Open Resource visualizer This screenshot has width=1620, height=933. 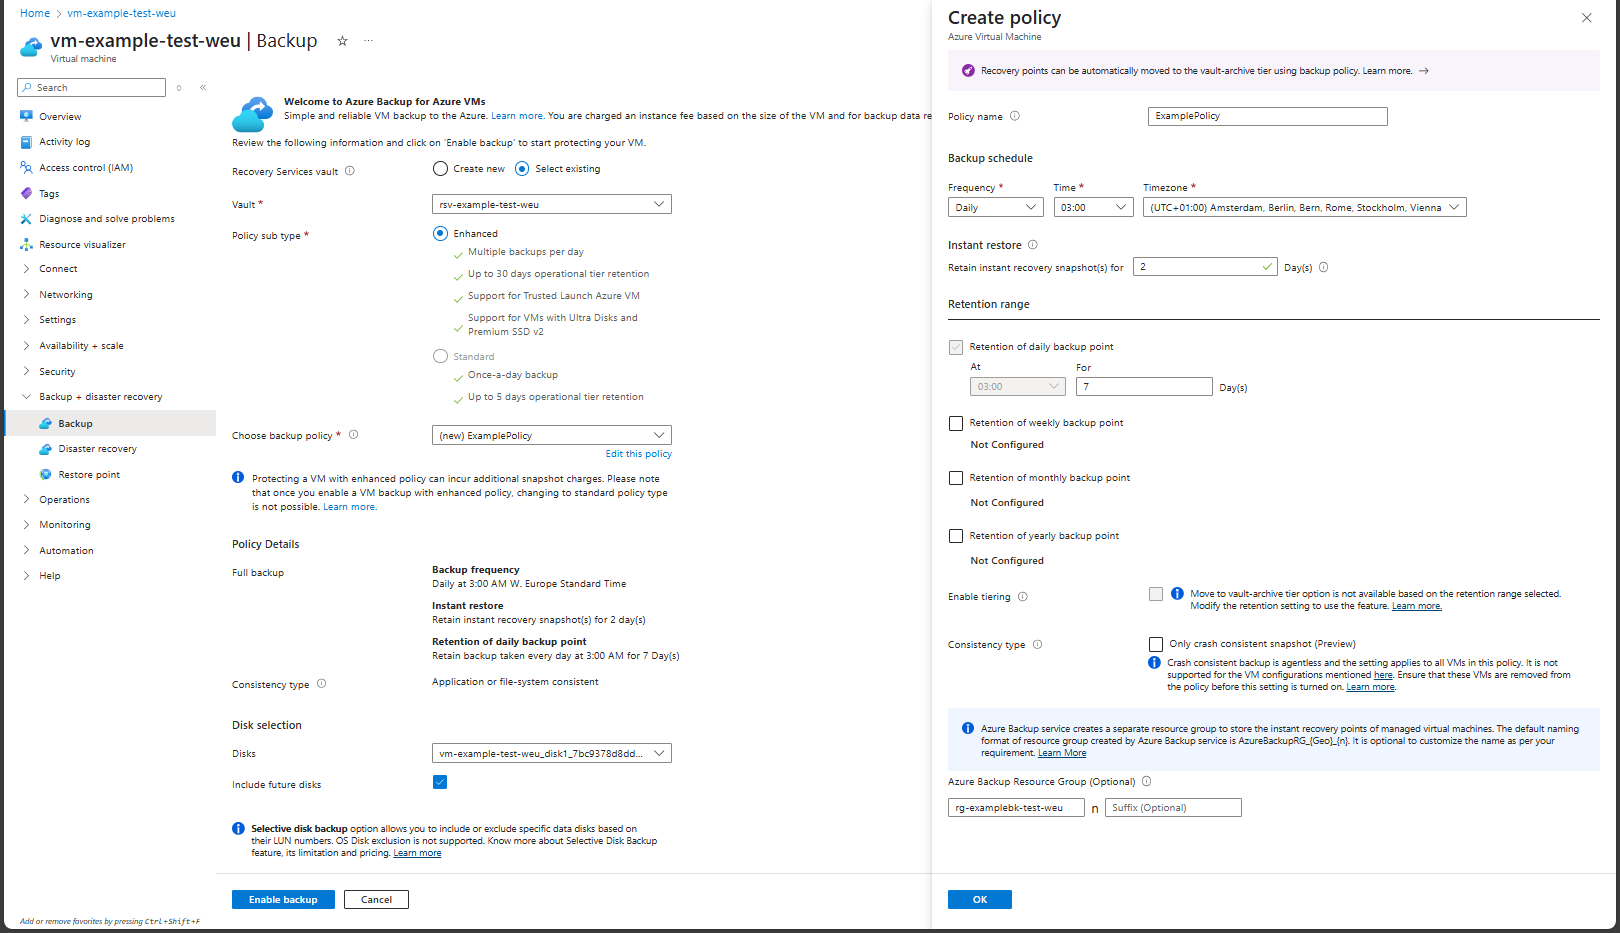[x=82, y=245]
